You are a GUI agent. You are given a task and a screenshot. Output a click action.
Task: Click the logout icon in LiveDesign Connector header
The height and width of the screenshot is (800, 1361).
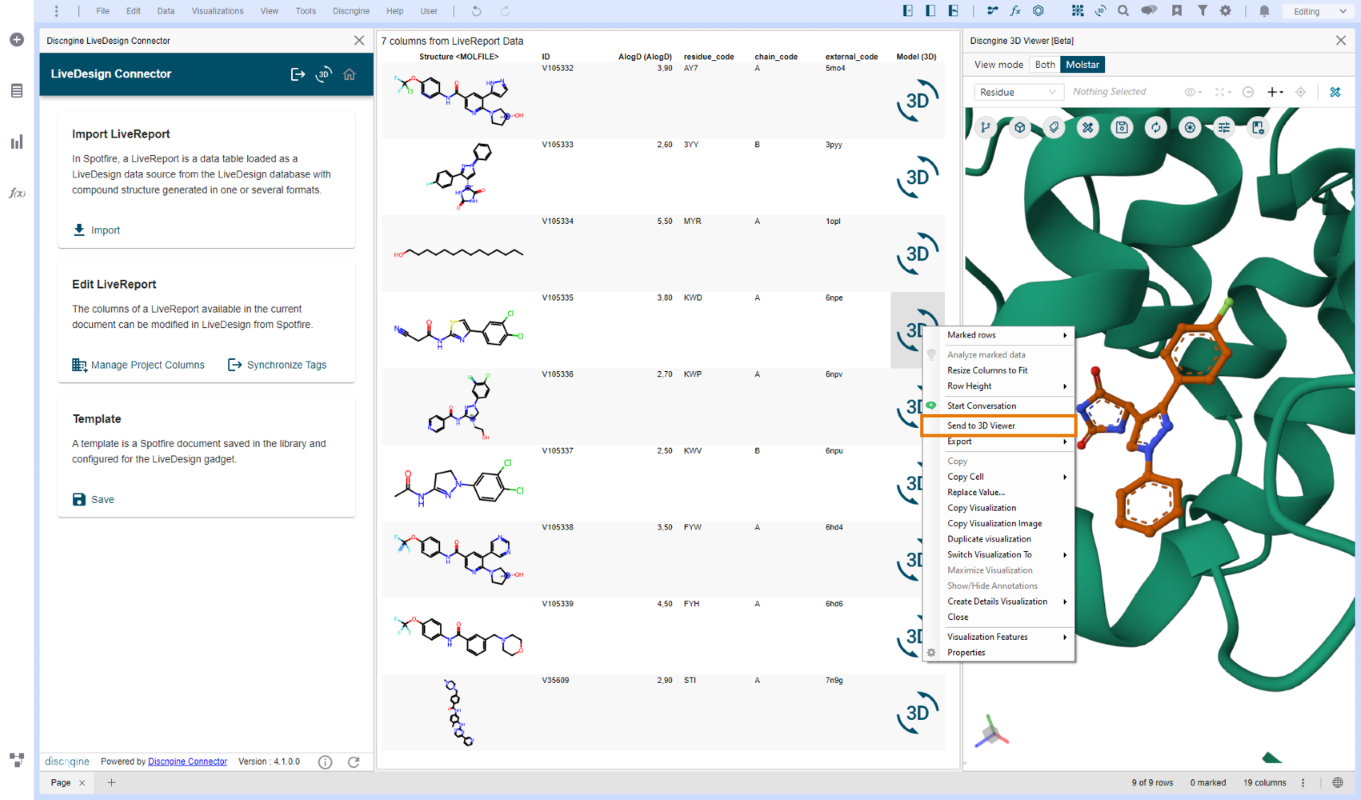pyautogui.click(x=298, y=74)
